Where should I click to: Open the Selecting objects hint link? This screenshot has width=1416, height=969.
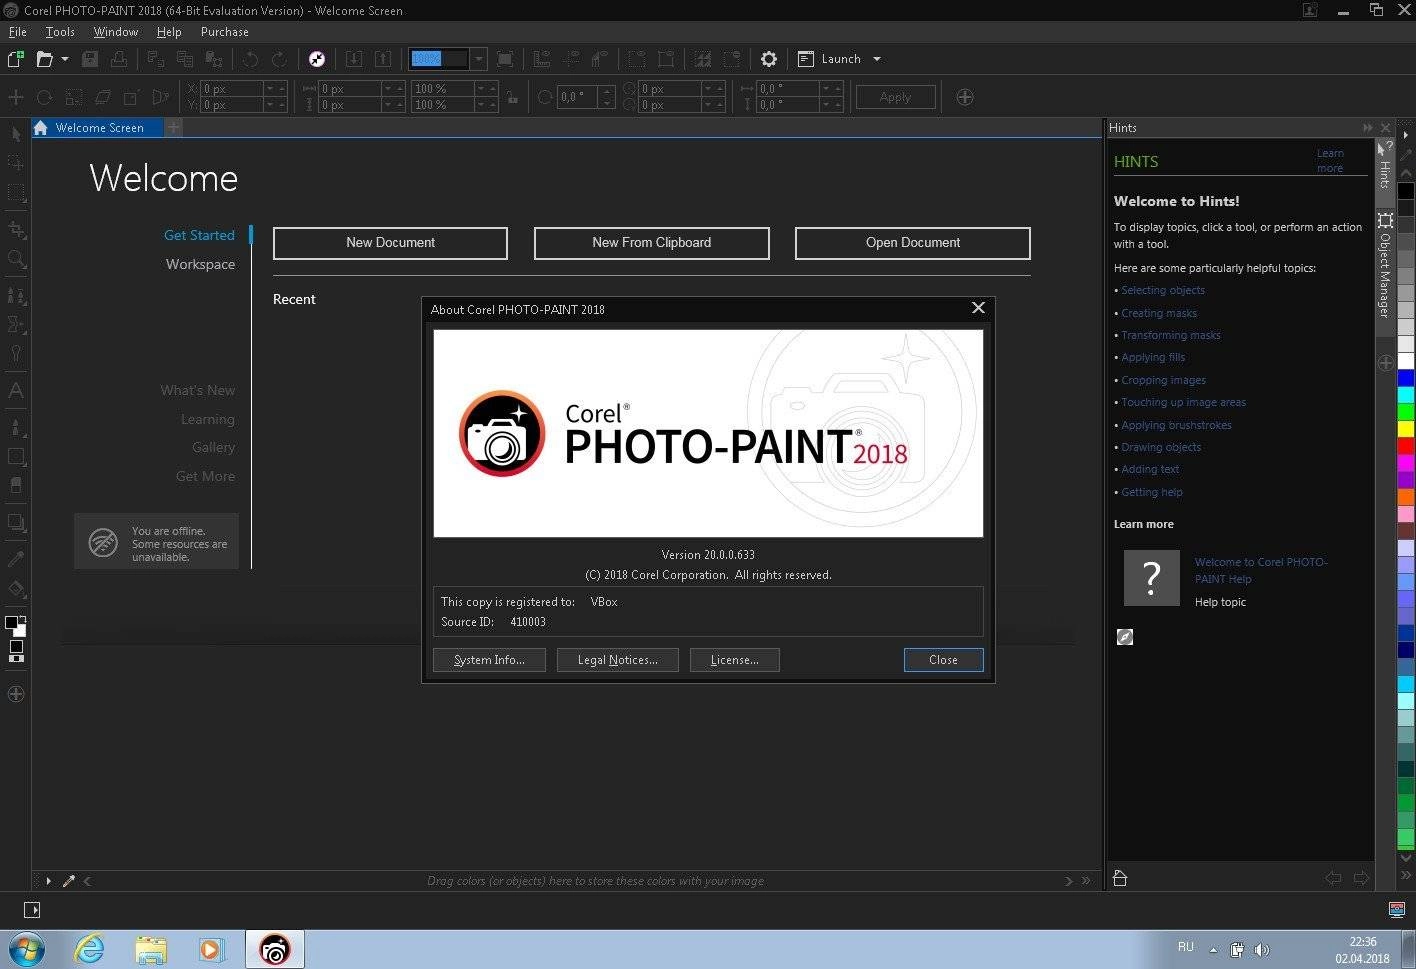(x=1162, y=290)
